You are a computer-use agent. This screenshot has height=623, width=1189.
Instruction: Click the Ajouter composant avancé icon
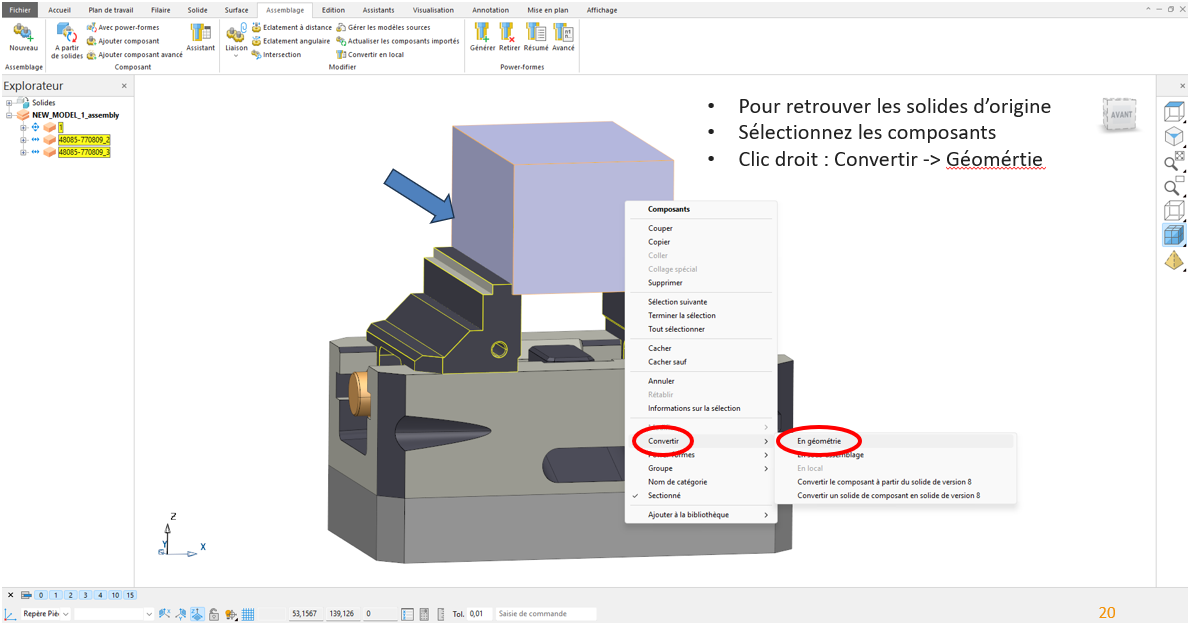point(91,55)
